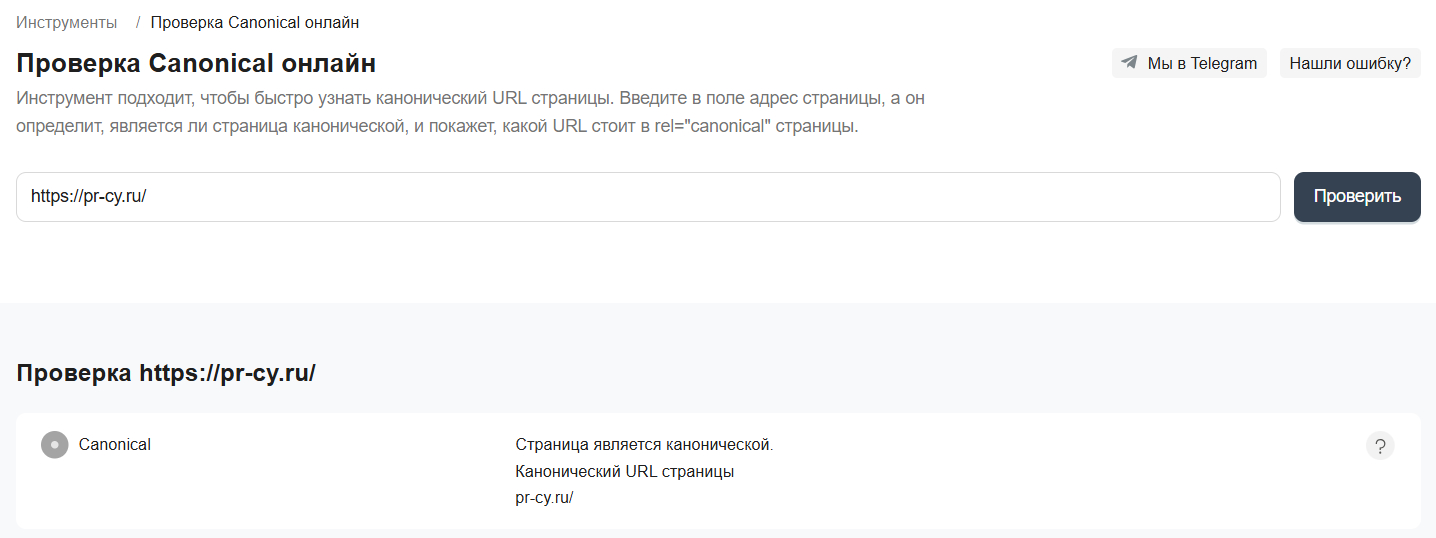Click the gray Canonical status circle icon
The width and height of the screenshot is (1436, 538).
point(54,445)
